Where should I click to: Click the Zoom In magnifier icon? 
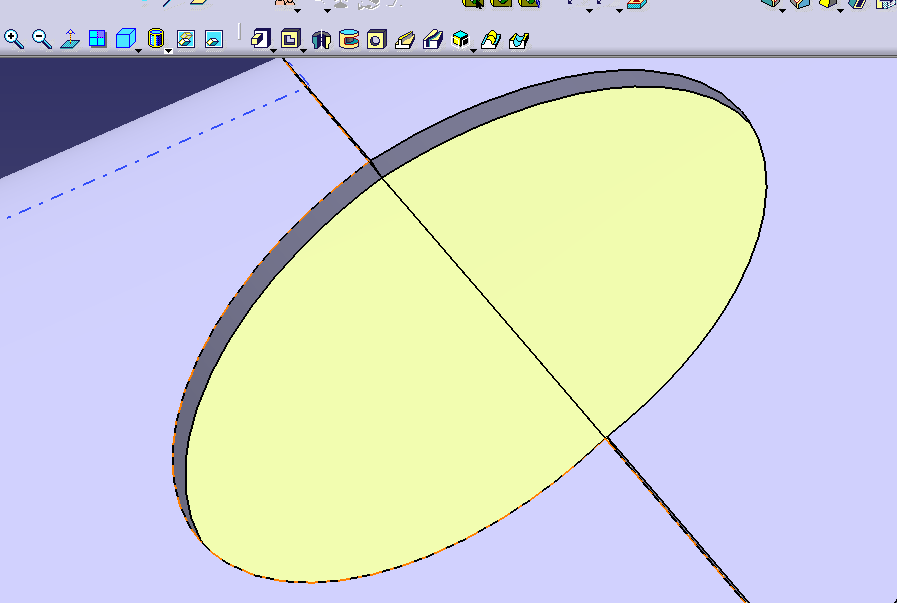click(14, 39)
